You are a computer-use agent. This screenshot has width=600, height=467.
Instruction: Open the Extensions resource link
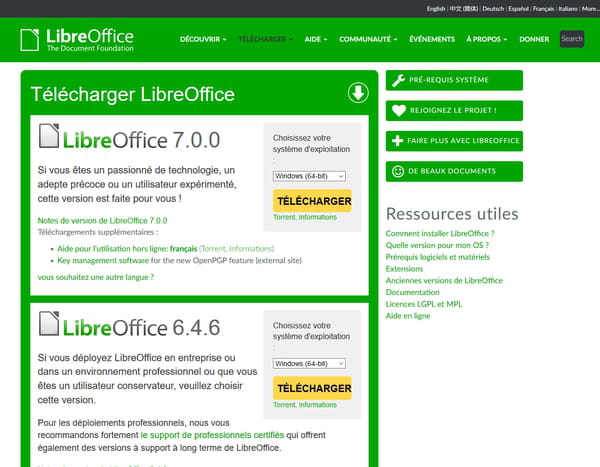[404, 269]
